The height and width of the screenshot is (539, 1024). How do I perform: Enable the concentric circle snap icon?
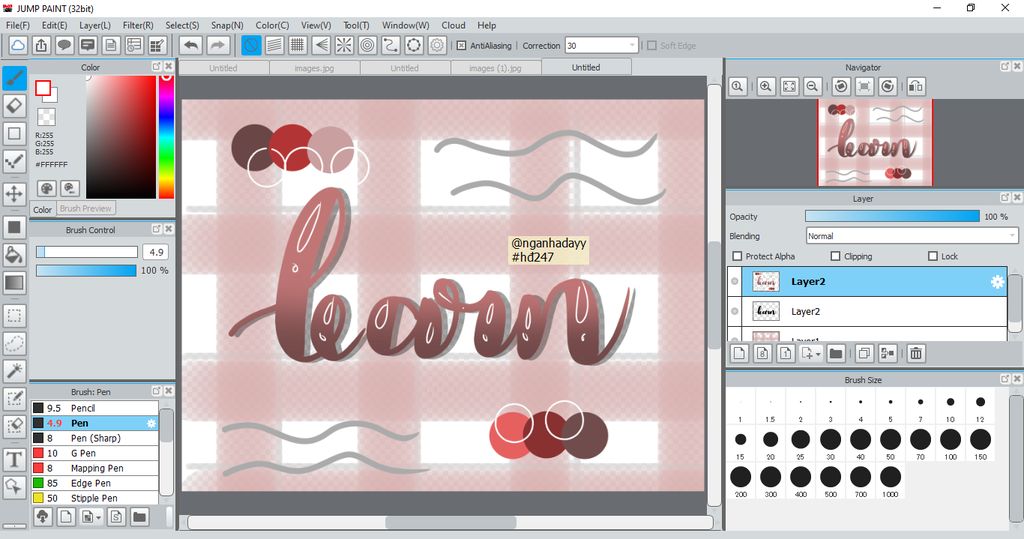click(x=368, y=45)
